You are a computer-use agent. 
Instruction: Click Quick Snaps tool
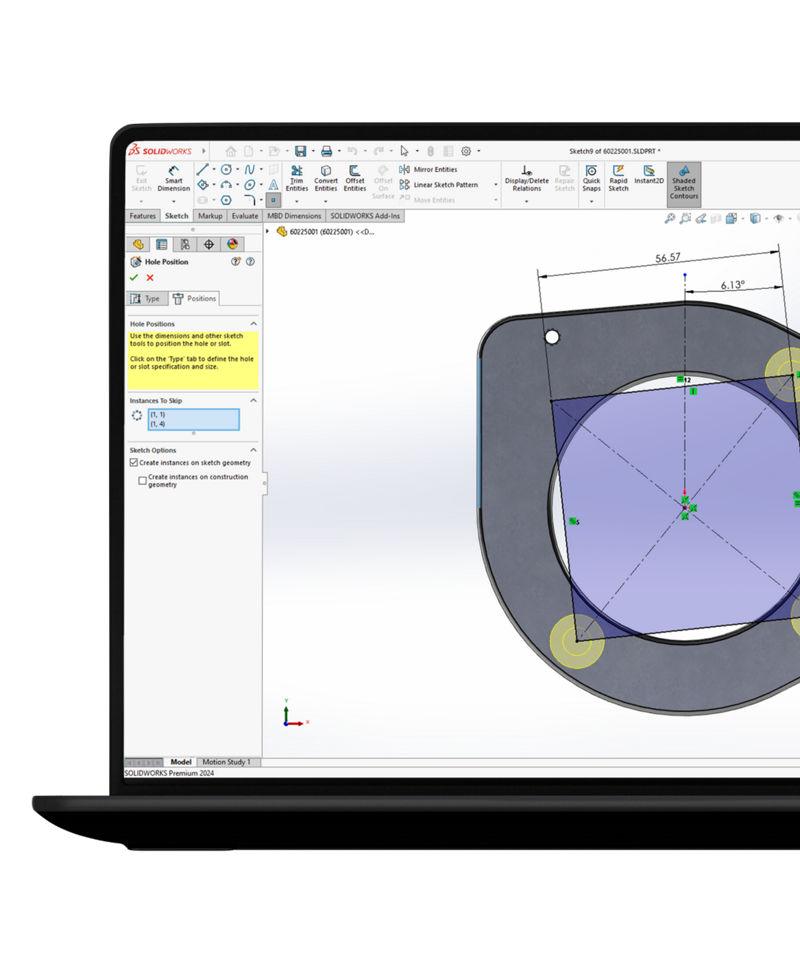coord(591,178)
